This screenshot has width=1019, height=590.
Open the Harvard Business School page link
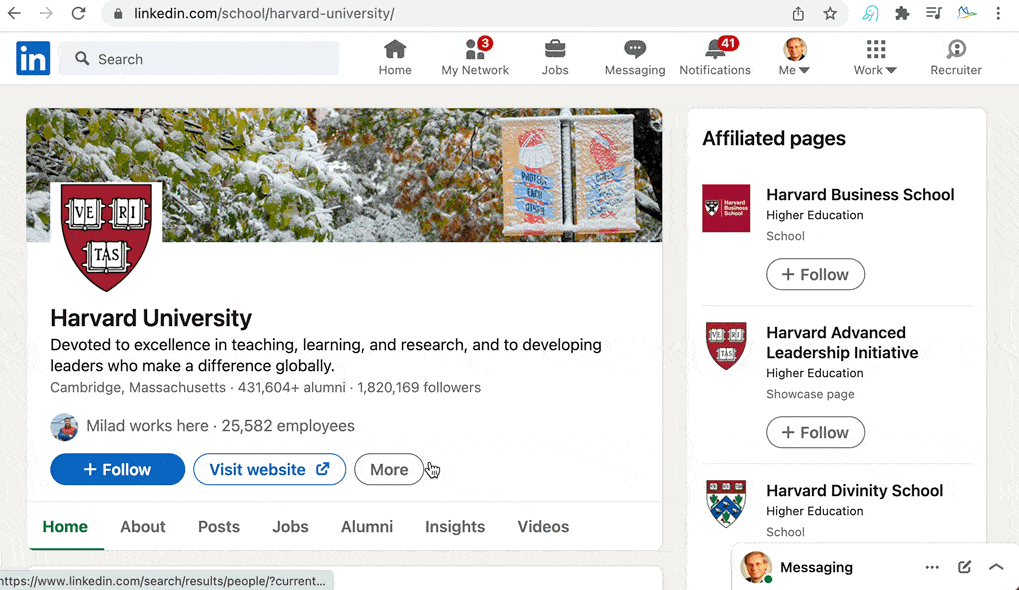860,194
